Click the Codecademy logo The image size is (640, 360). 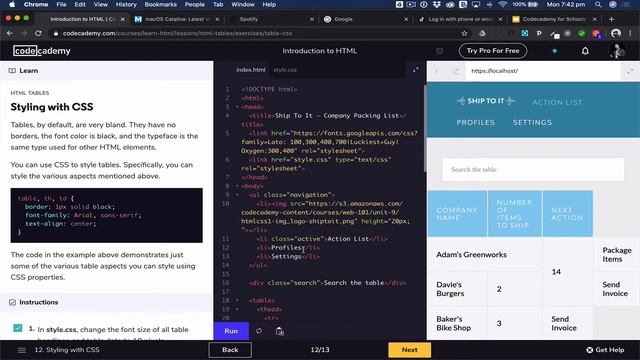[x=42, y=51]
